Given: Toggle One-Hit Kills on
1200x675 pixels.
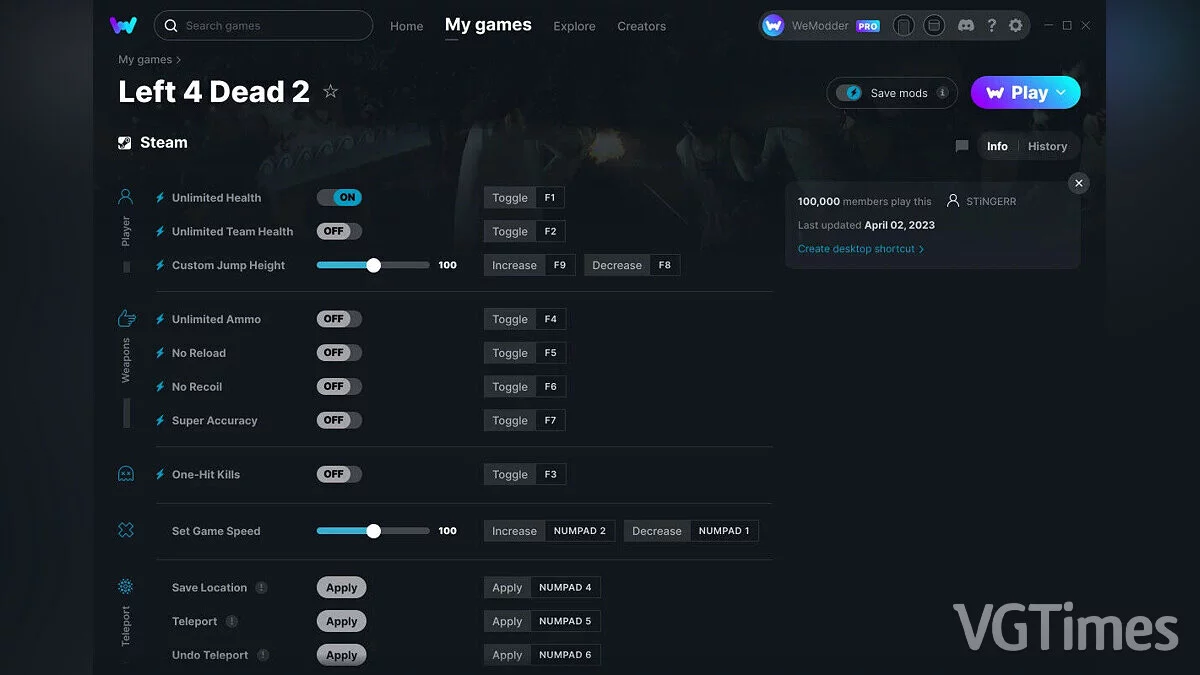Looking at the screenshot, I should [x=338, y=473].
